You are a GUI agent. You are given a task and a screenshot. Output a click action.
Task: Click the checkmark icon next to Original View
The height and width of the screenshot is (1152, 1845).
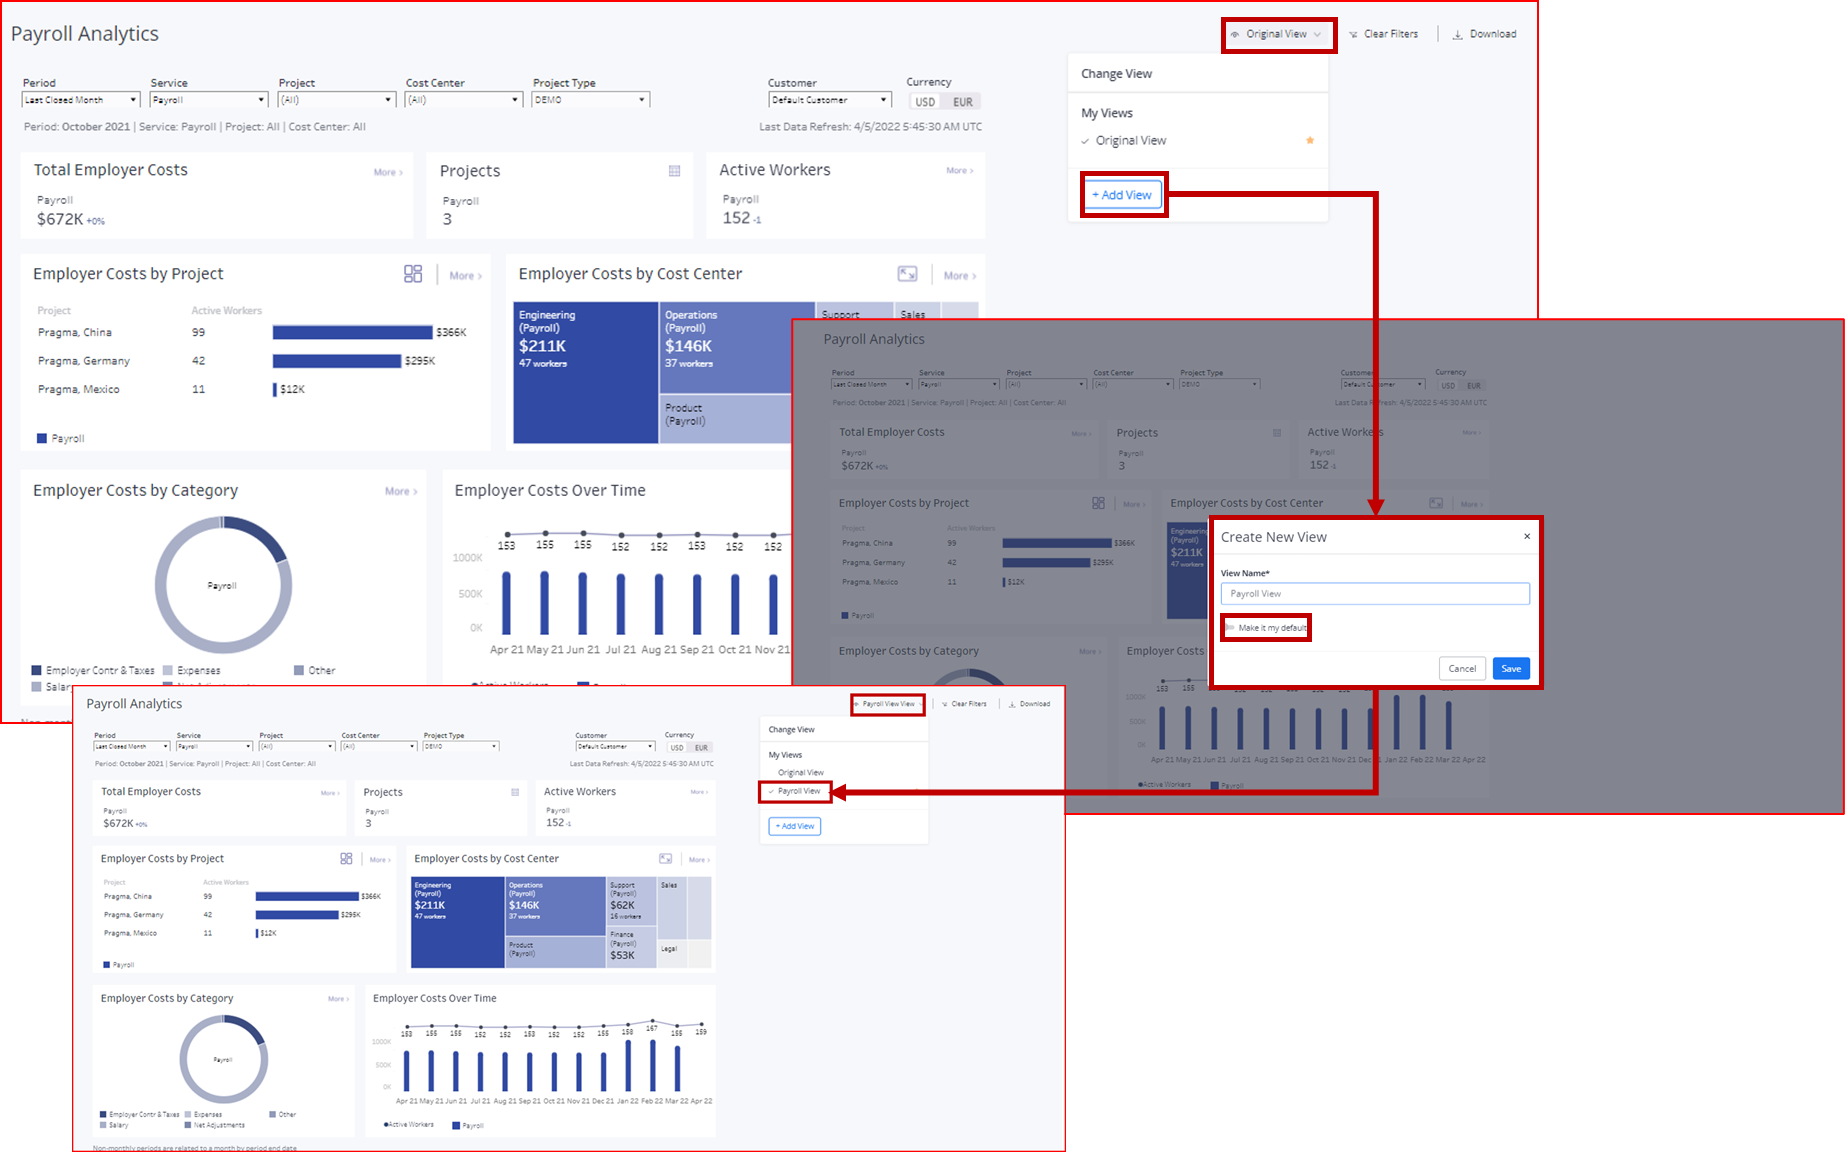pos(1086,140)
